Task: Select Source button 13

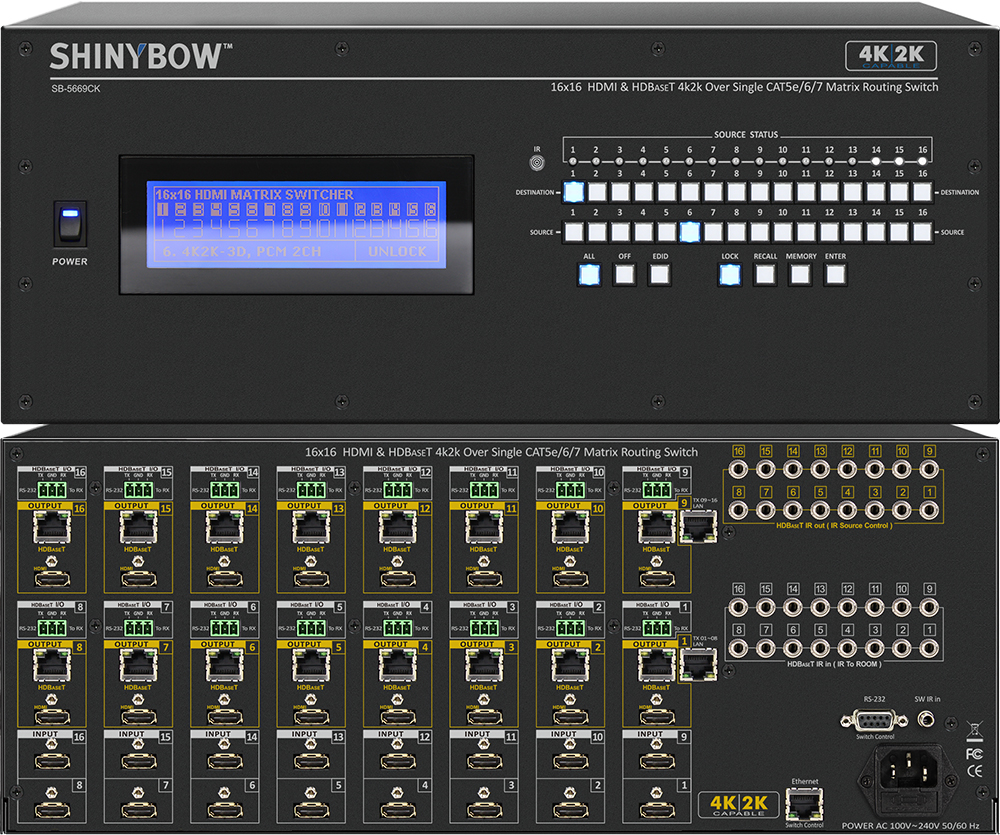Action: 853,232
